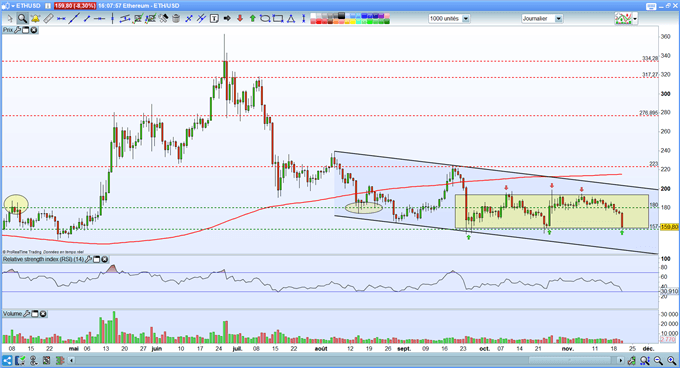Open Volume panel wrench settings
The height and width of the screenshot is (368, 680).
[x=26, y=313]
